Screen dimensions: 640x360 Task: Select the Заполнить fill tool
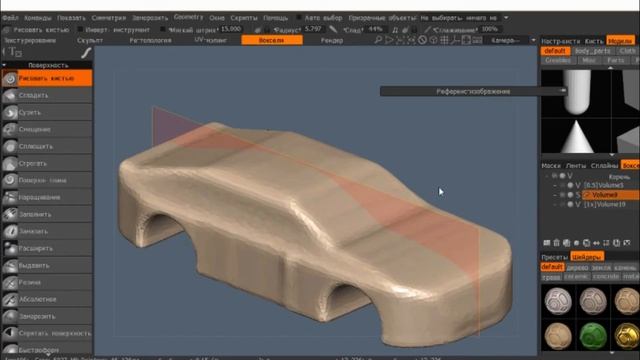47,214
